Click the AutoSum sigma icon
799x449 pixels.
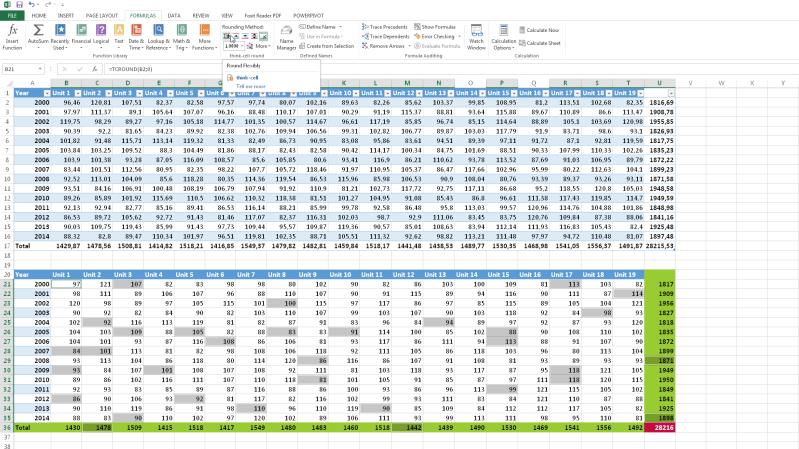(38, 31)
